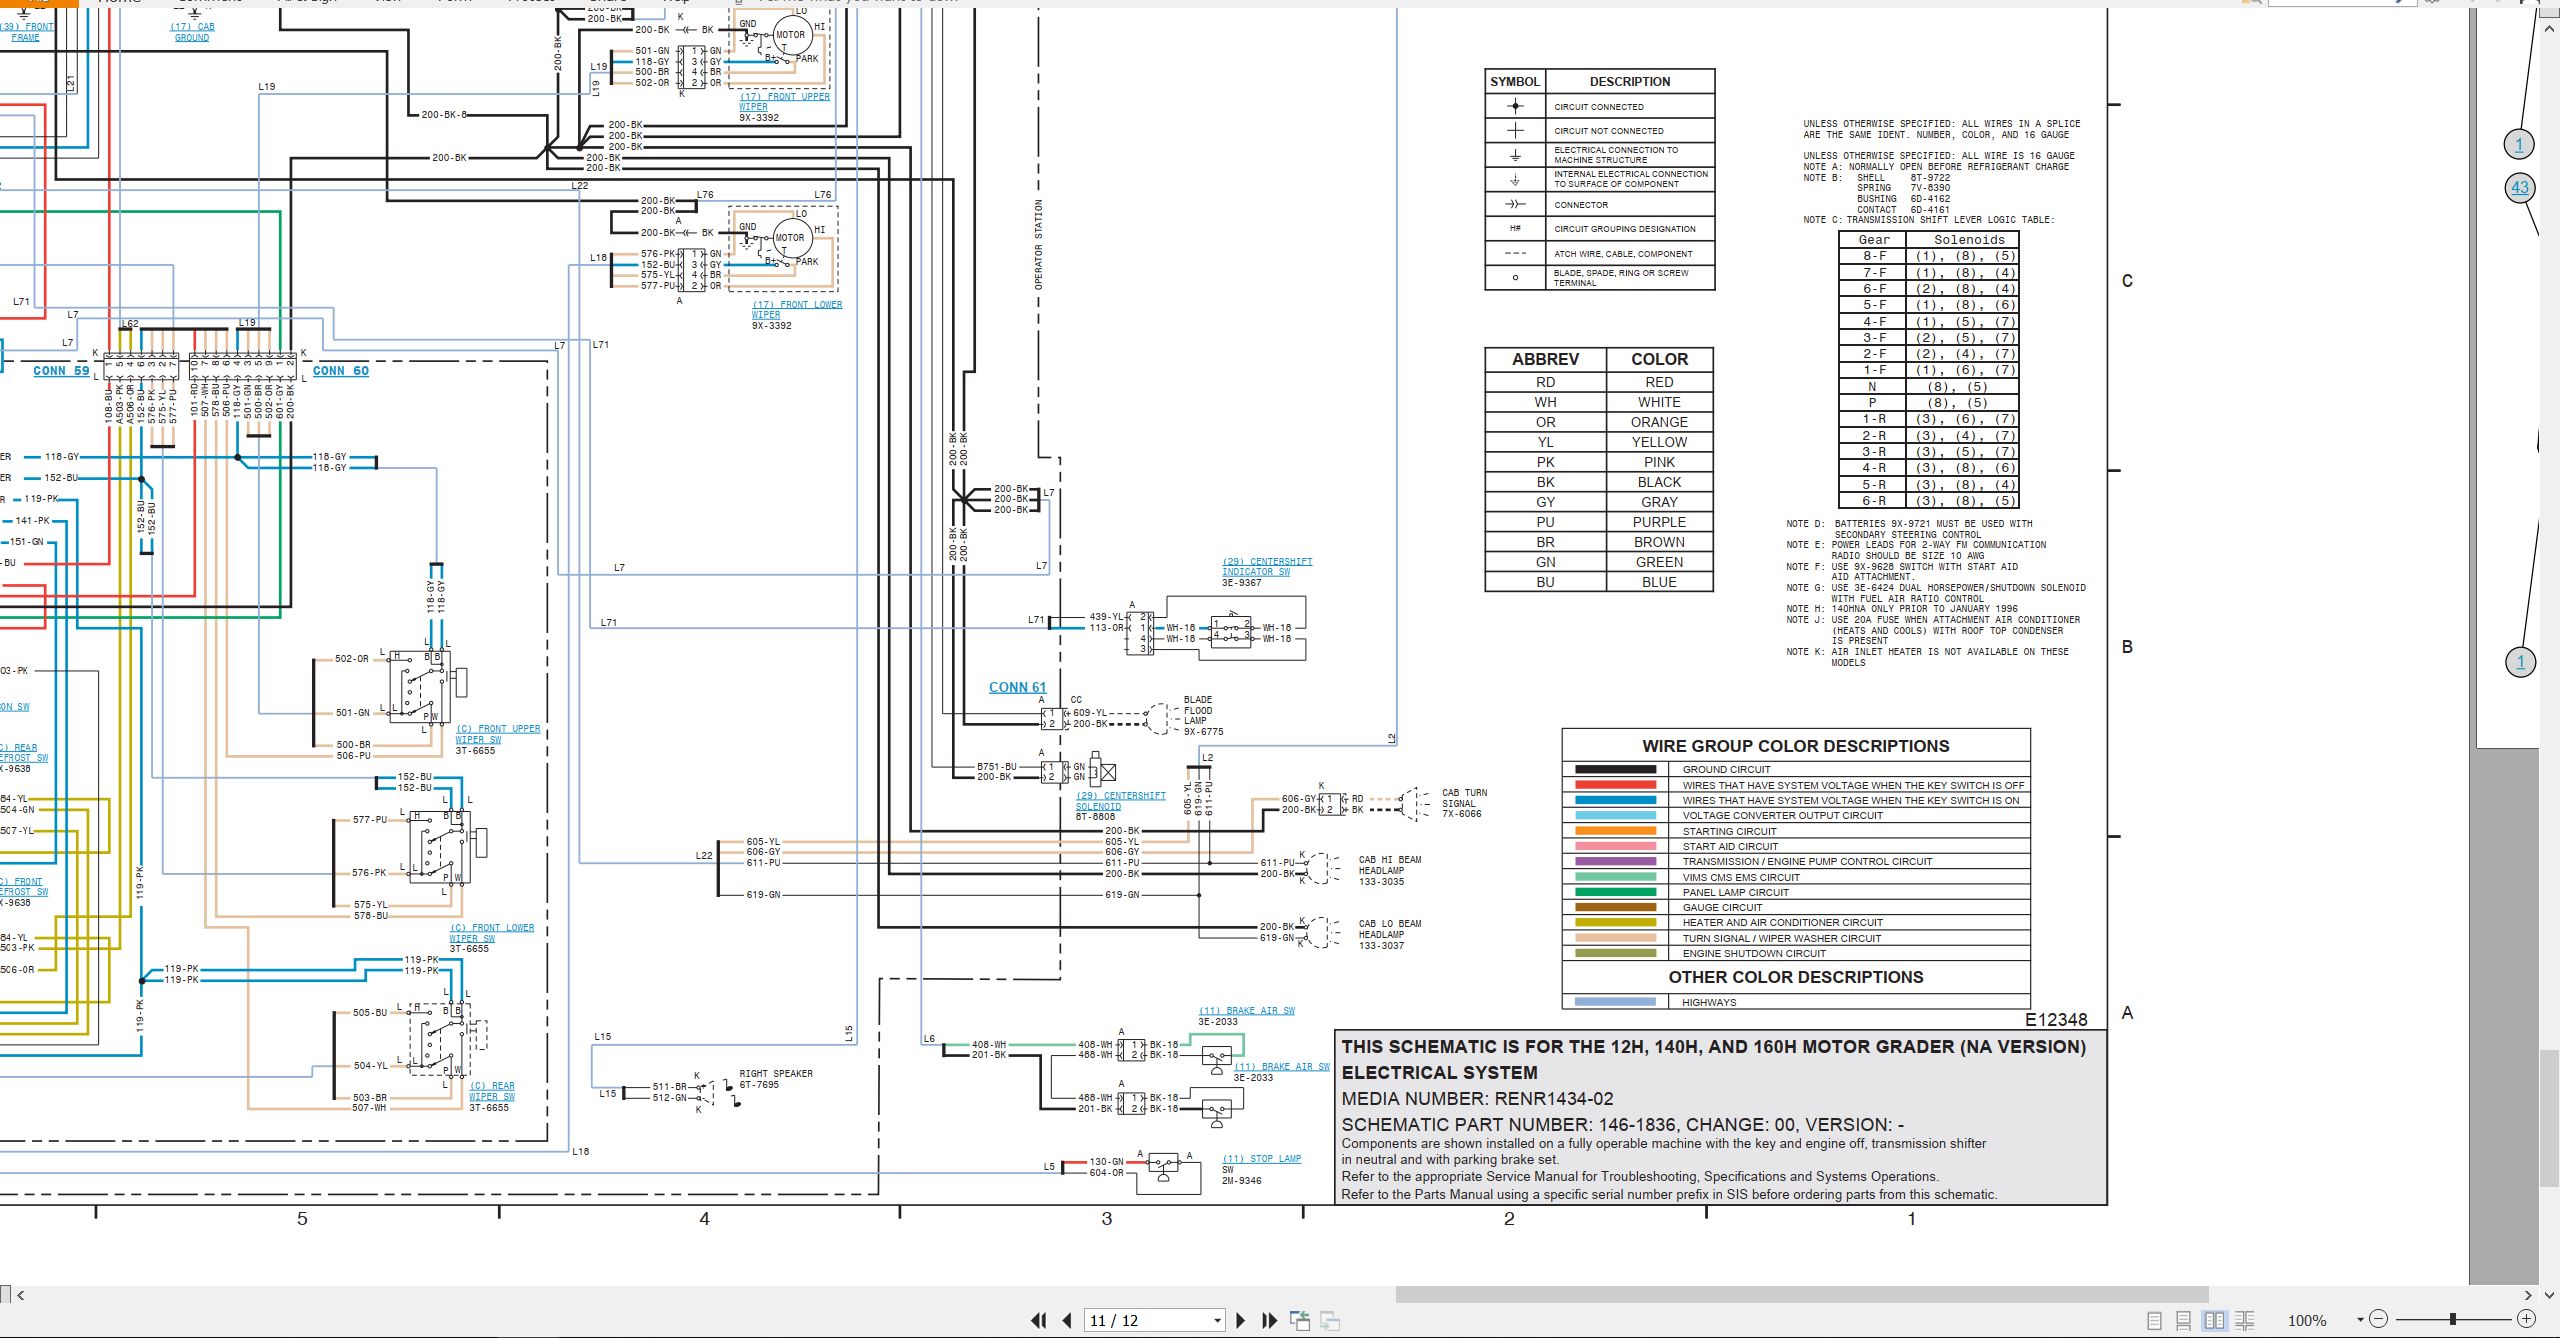
Task: Click the 100% zoom value
Action: point(2307,1320)
